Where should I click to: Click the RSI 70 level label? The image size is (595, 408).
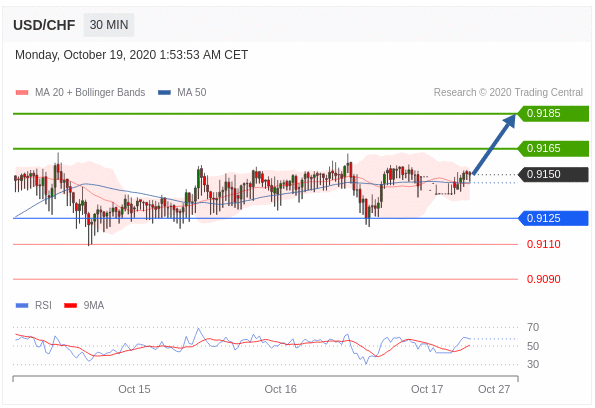(x=533, y=327)
